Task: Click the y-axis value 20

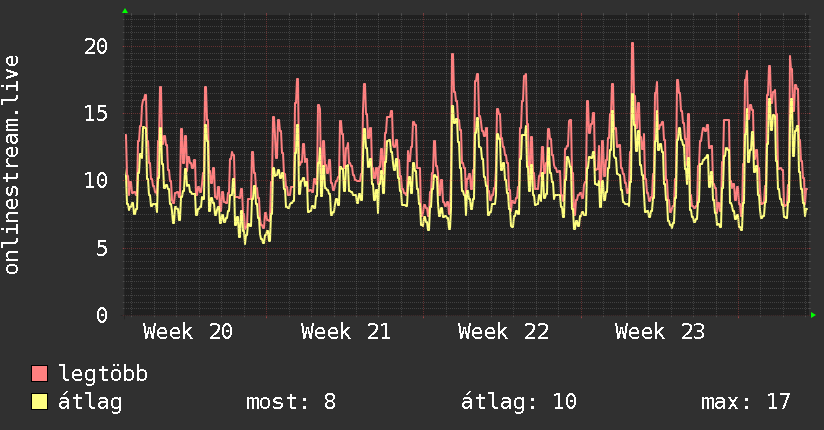Action: click(96, 47)
